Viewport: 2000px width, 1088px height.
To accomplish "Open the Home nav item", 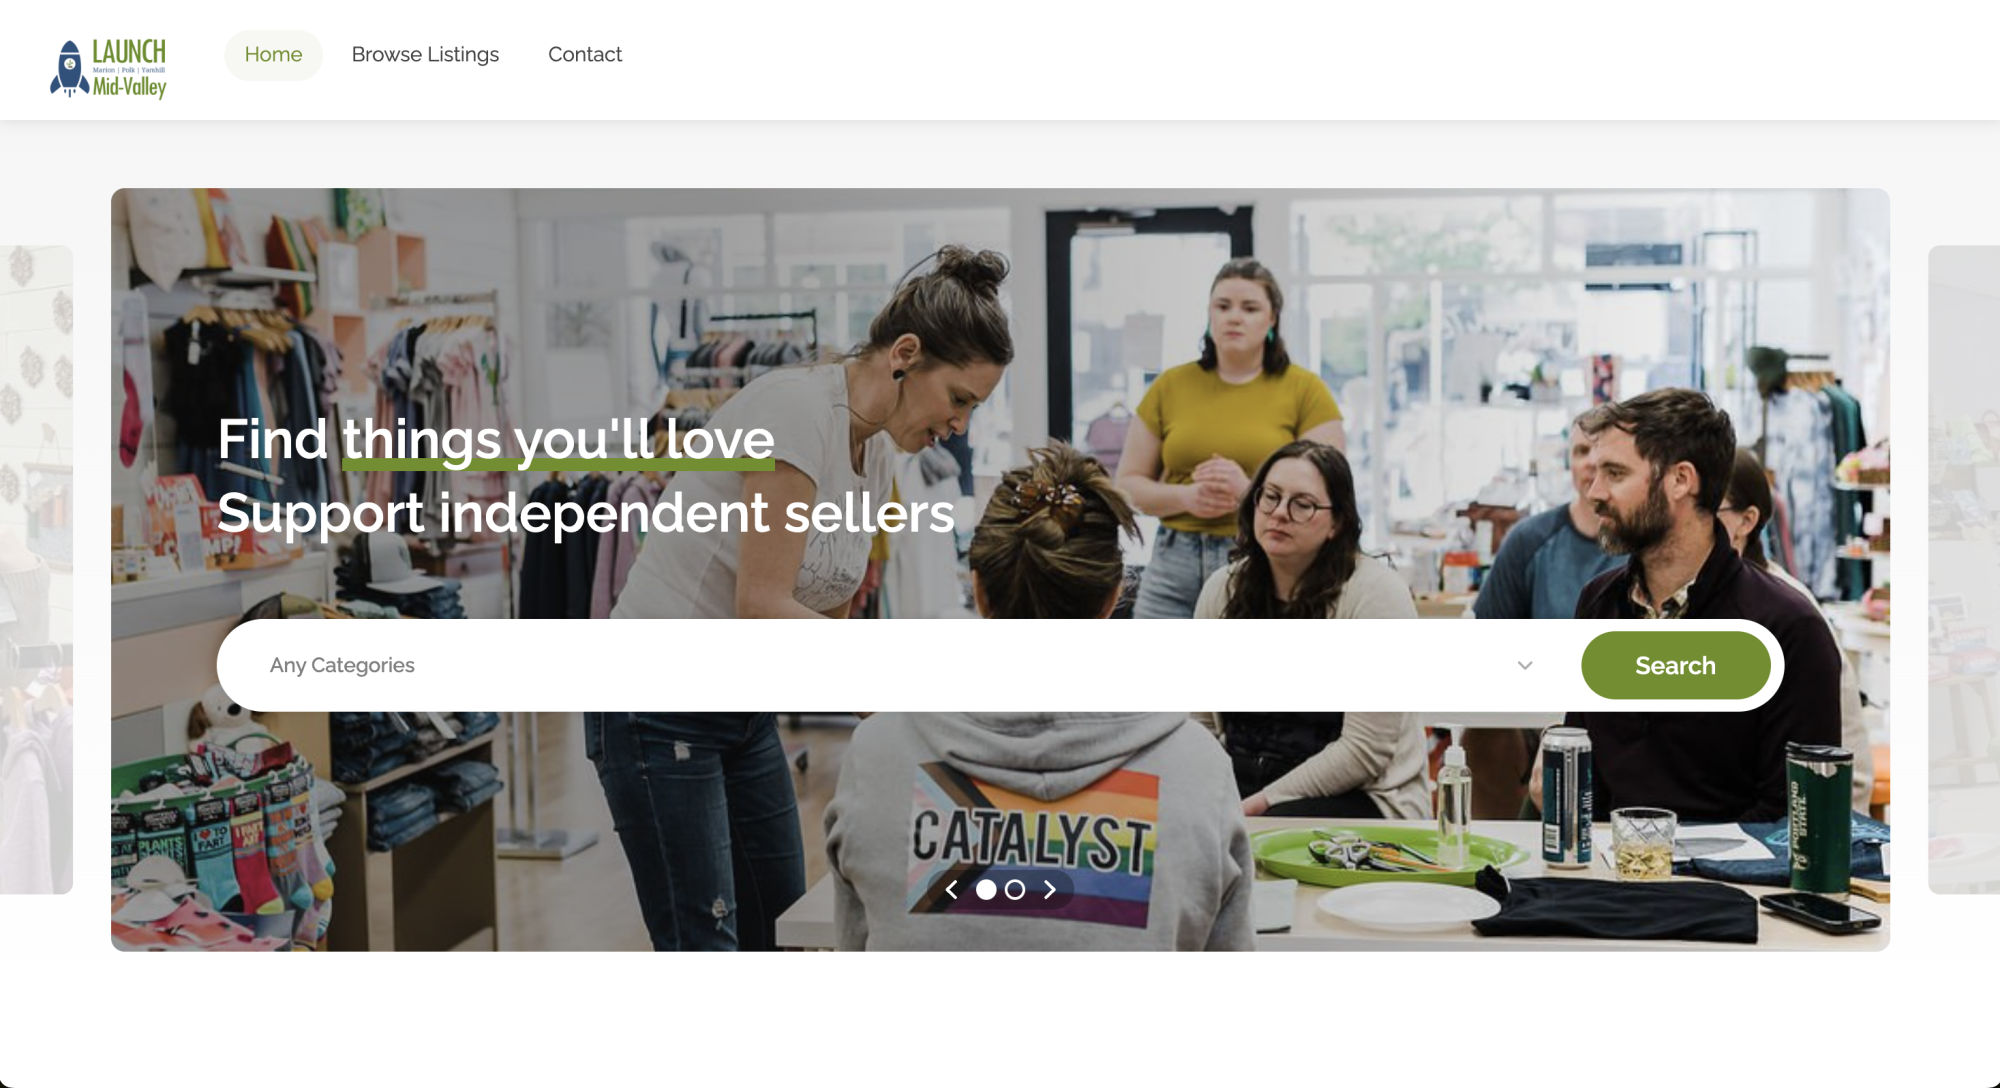I will tap(273, 55).
